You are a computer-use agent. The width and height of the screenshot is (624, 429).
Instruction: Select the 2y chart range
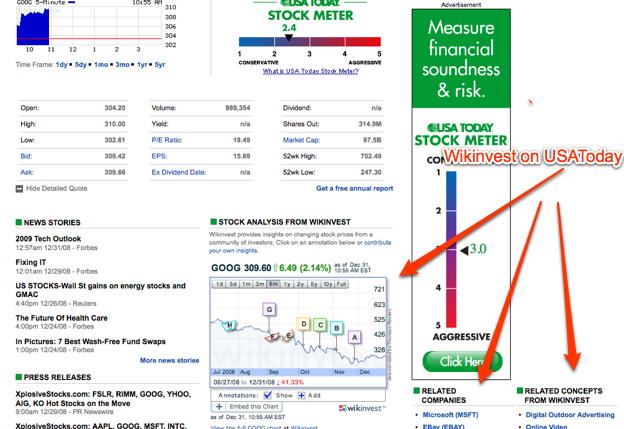pyautogui.click(x=300, y=284)
